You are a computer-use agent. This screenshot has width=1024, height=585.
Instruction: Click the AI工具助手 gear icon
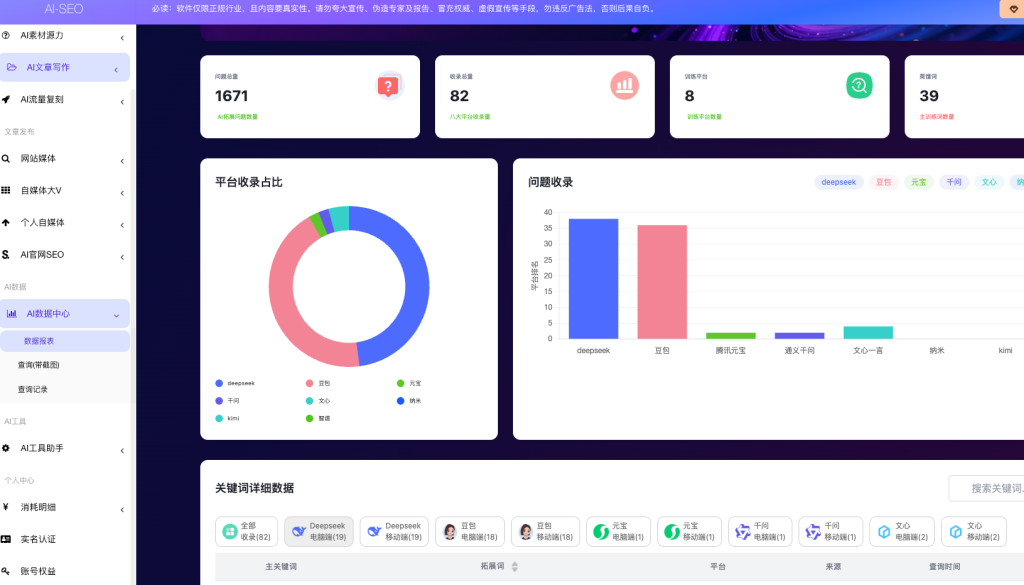pos(7,448)
